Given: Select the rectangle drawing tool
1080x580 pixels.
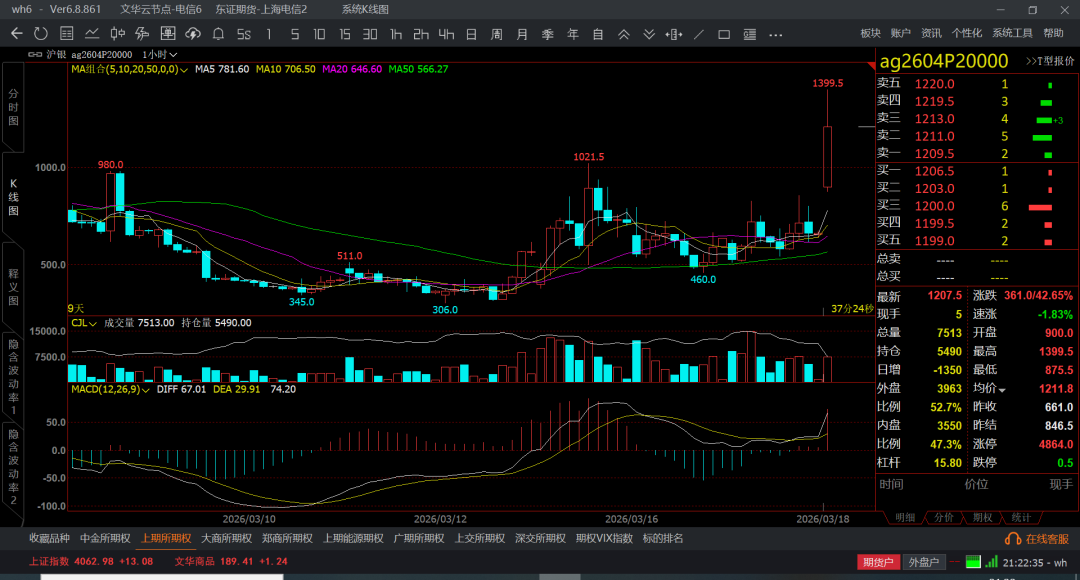Looking at the screenshot, I should click(x=724, y=34).
